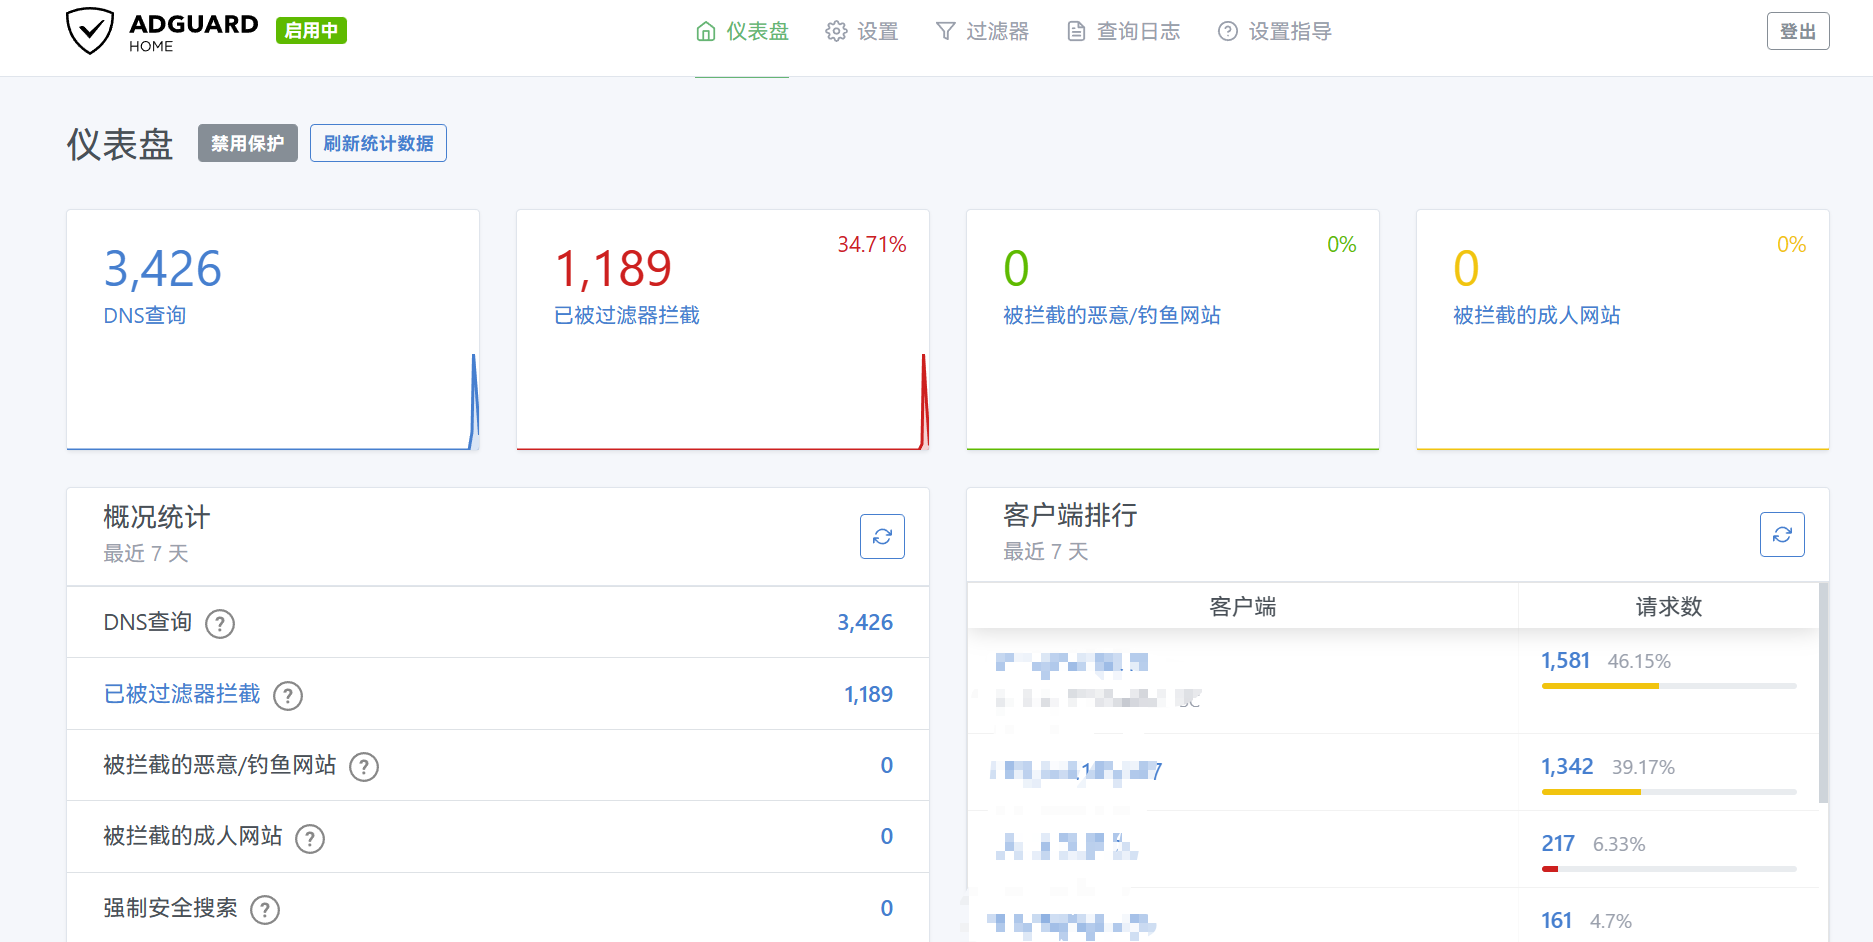Viewport: 1873px width, 942px height.
Task: Click help icon beside 强制安全搜索 row
Action: pyautogui.click(x=265, y=910)
